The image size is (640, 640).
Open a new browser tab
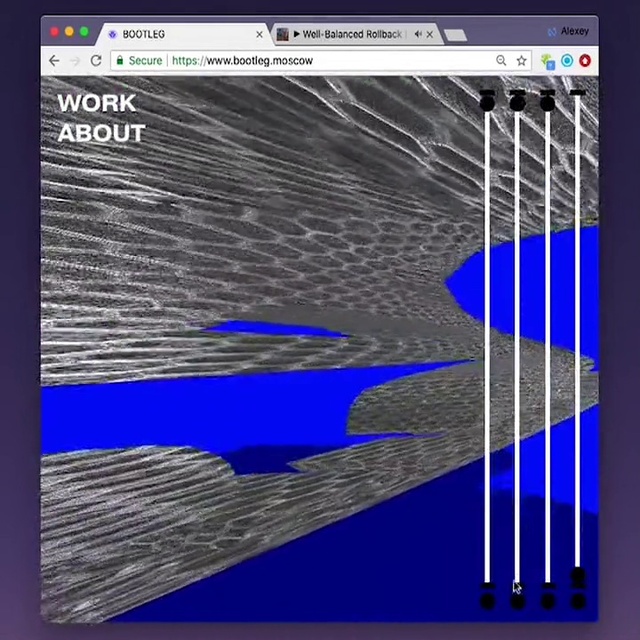tap(456, 35)
